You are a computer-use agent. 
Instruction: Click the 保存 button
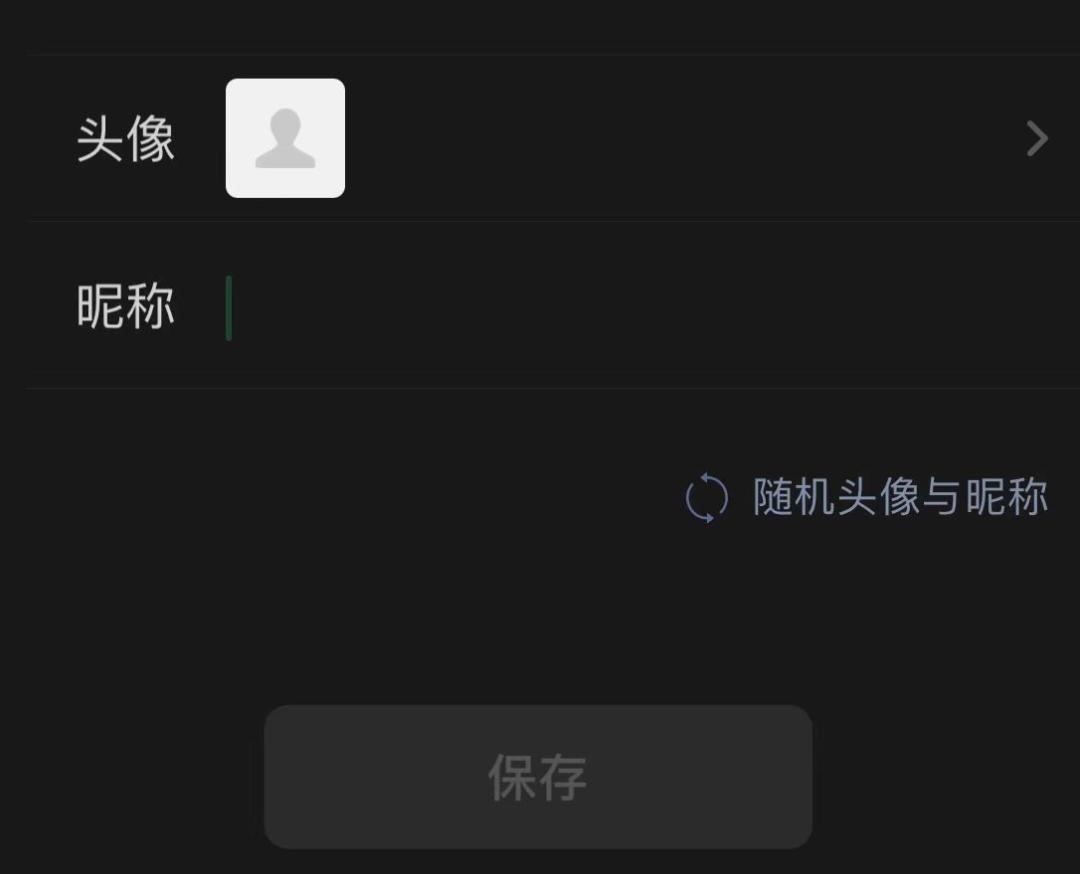coord(538,776)
